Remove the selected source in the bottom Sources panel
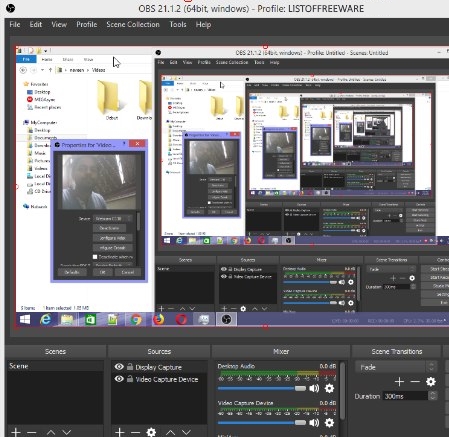The width and height of the screenshot is (449, 437). 135,432
